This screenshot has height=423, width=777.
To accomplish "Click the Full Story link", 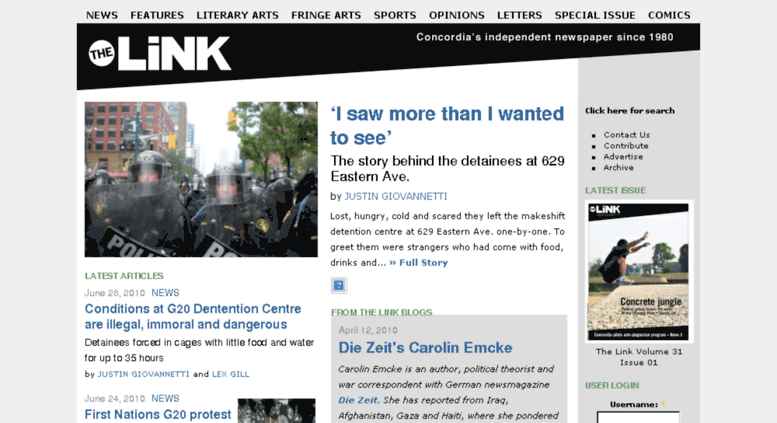I will (x=419, y=263).
